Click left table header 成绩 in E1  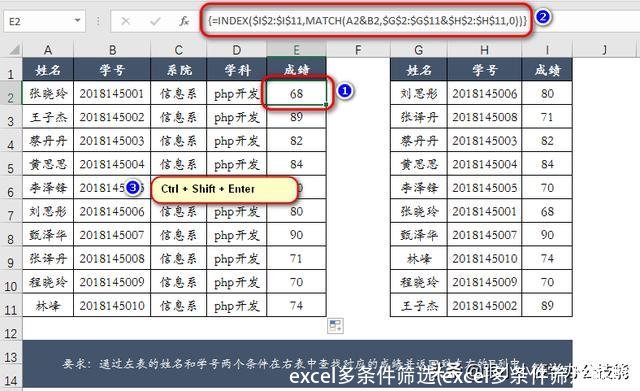(x=296, y=70)
